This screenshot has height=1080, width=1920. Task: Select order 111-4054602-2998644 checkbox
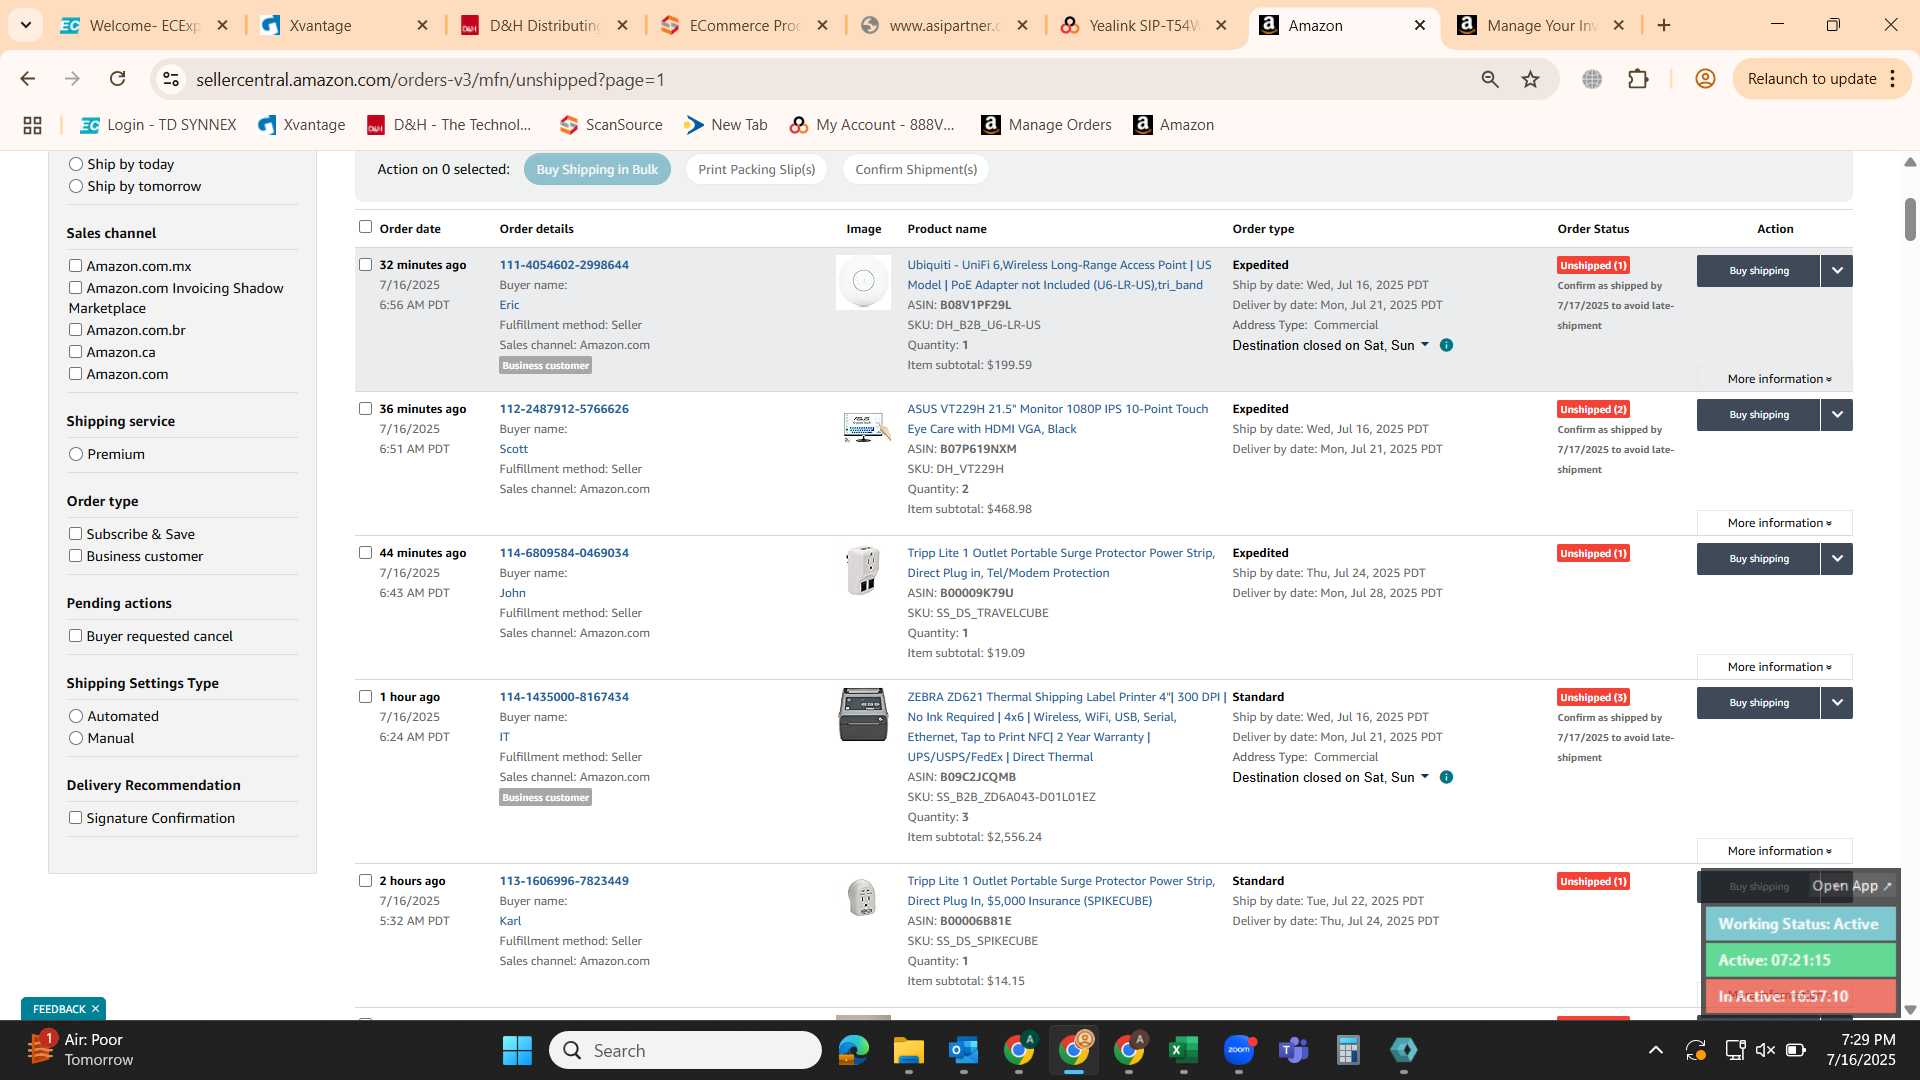coord(365,265)
